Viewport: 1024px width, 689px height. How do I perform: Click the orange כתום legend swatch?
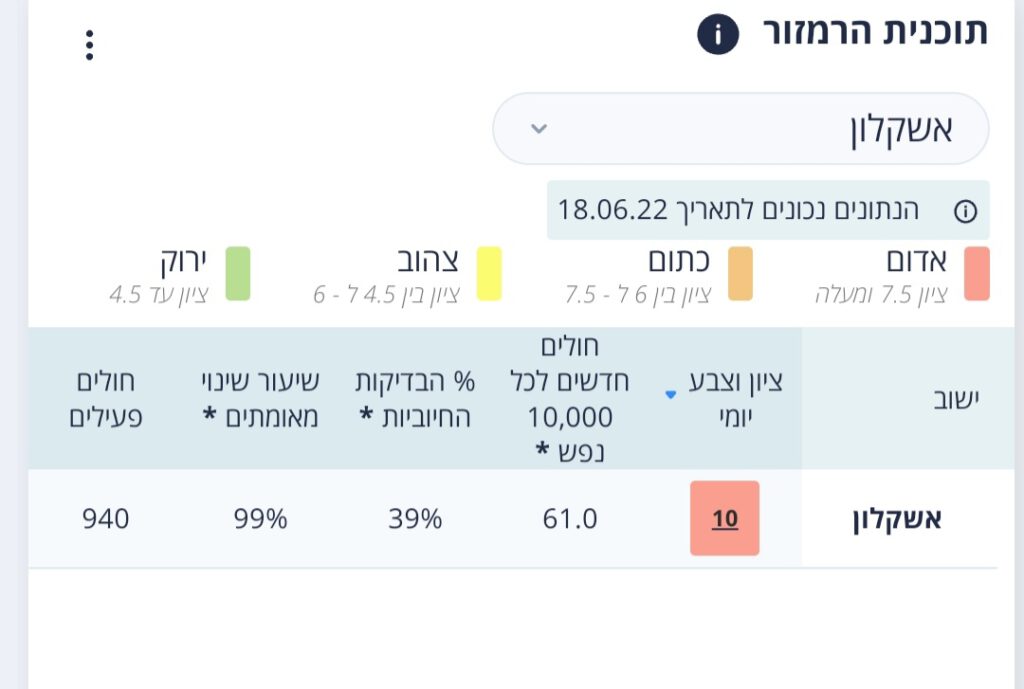740,274
